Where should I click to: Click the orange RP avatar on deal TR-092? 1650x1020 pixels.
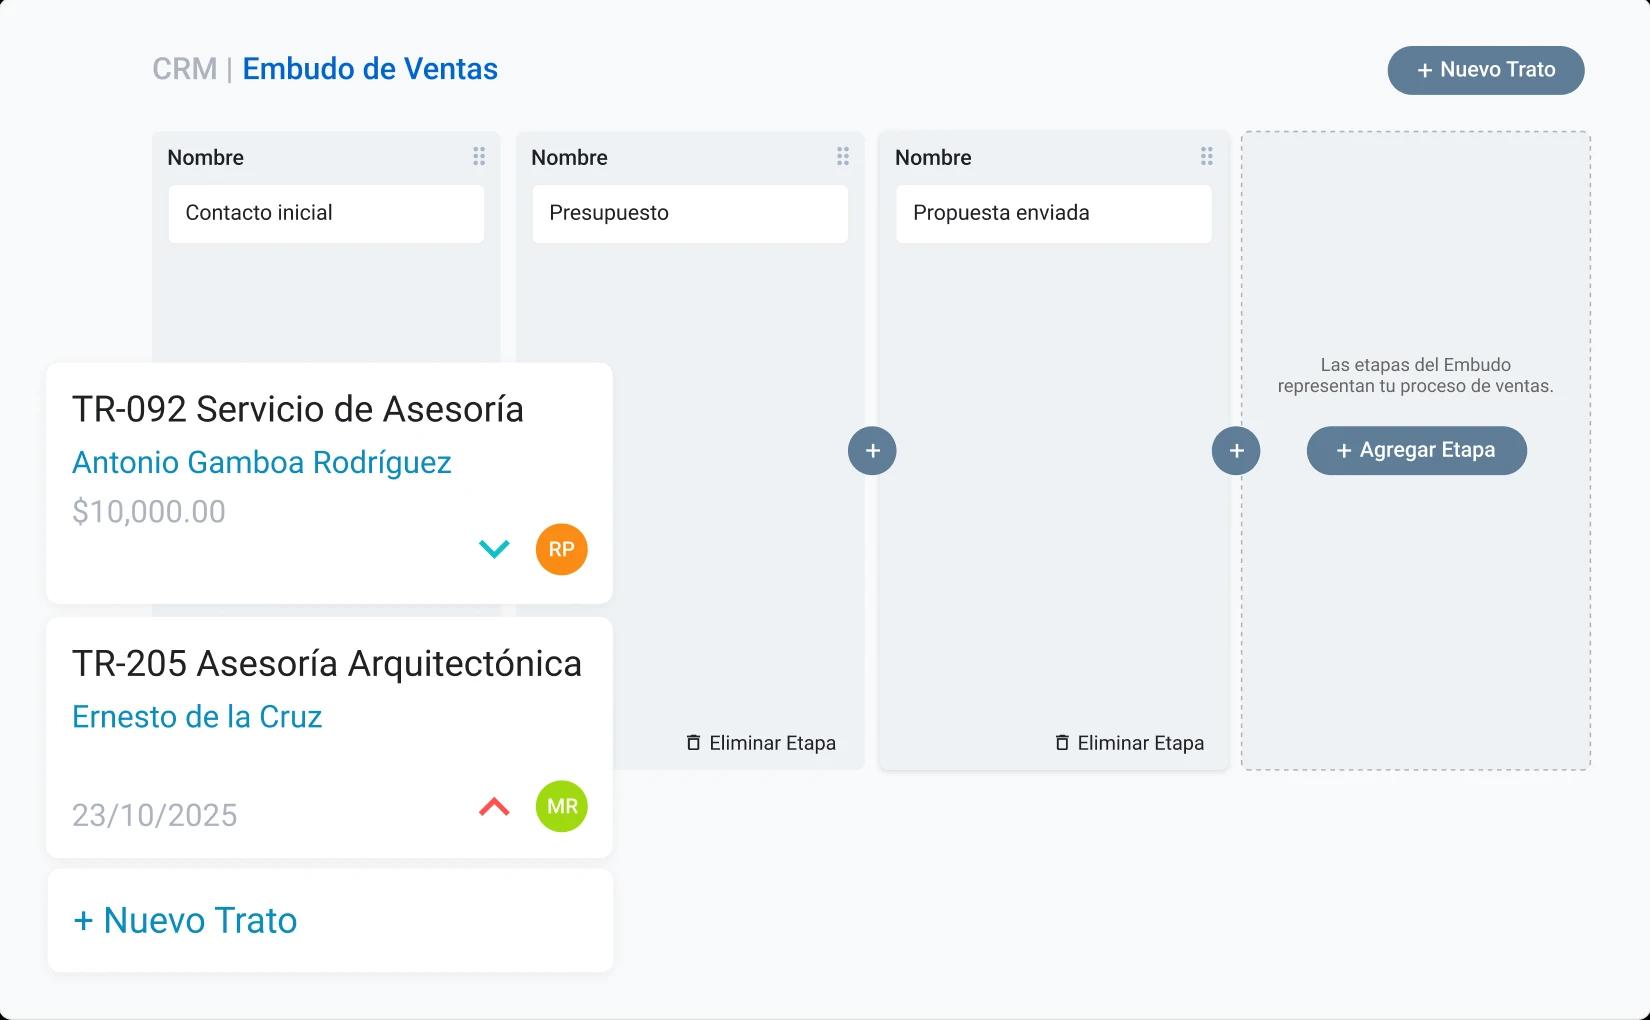point(561,549)
